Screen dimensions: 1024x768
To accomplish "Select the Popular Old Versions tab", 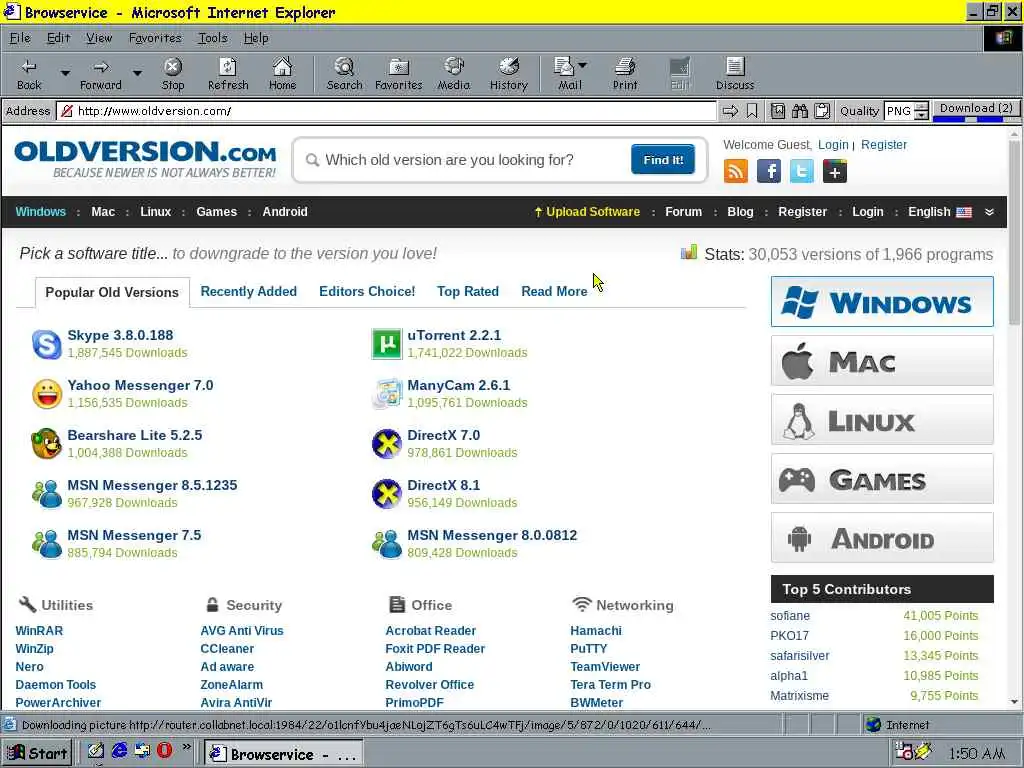I will click(112, 292).
